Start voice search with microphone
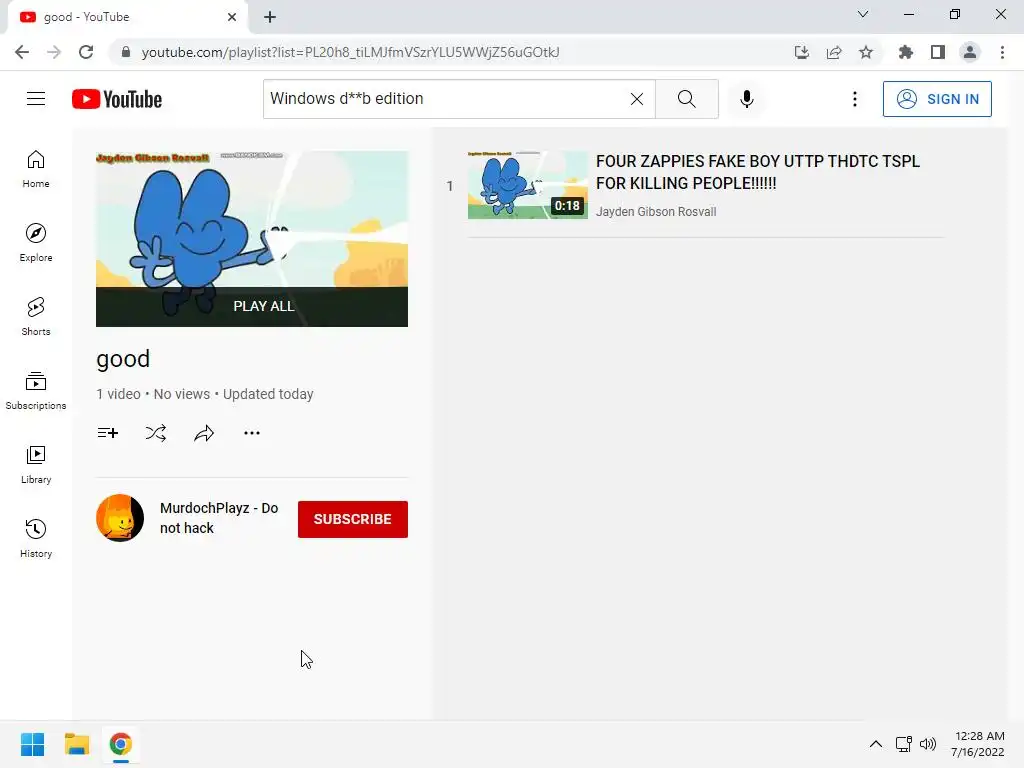Viewport: 1024px width, 768px height. coord(746,99)
